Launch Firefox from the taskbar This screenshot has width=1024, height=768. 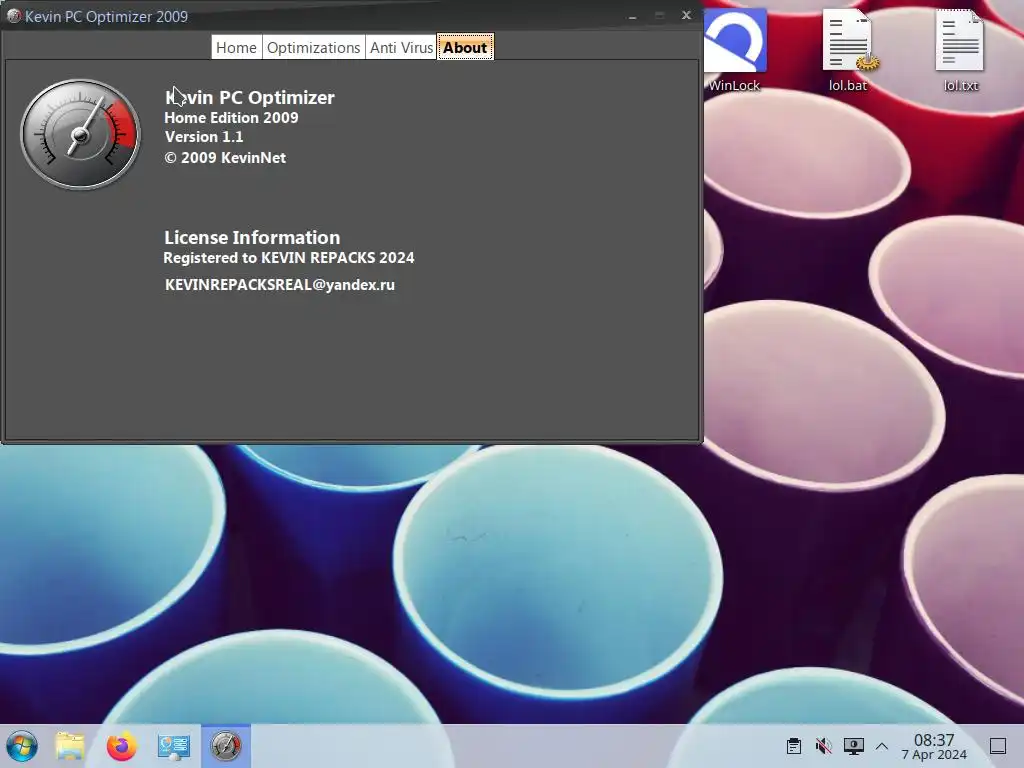pos(121,746)
